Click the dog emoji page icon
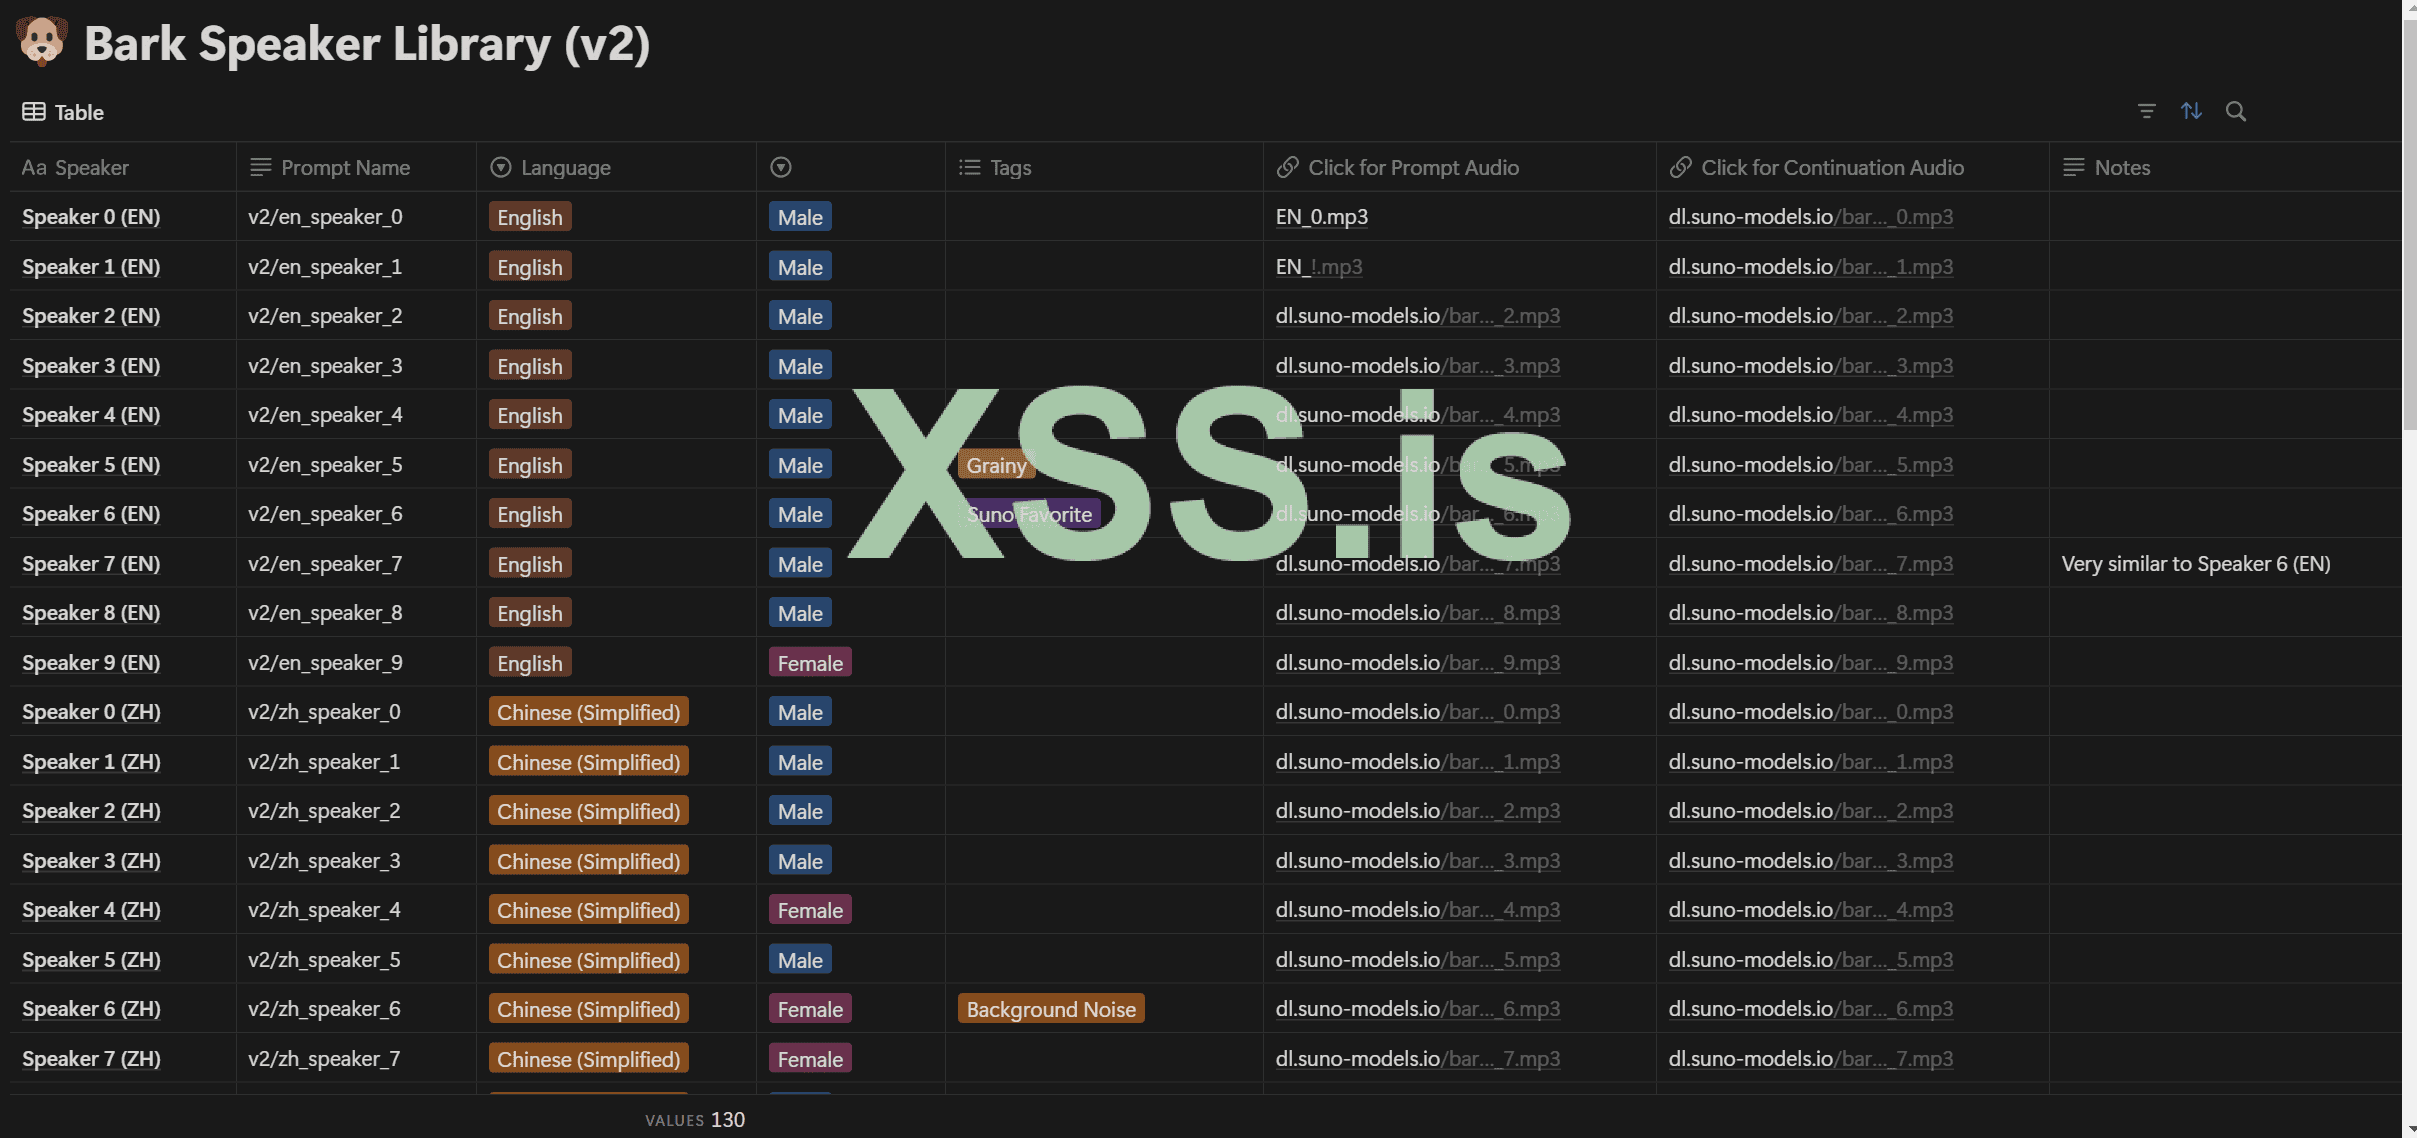This screenshot has height=1138, width=2417. pos(42,42)
